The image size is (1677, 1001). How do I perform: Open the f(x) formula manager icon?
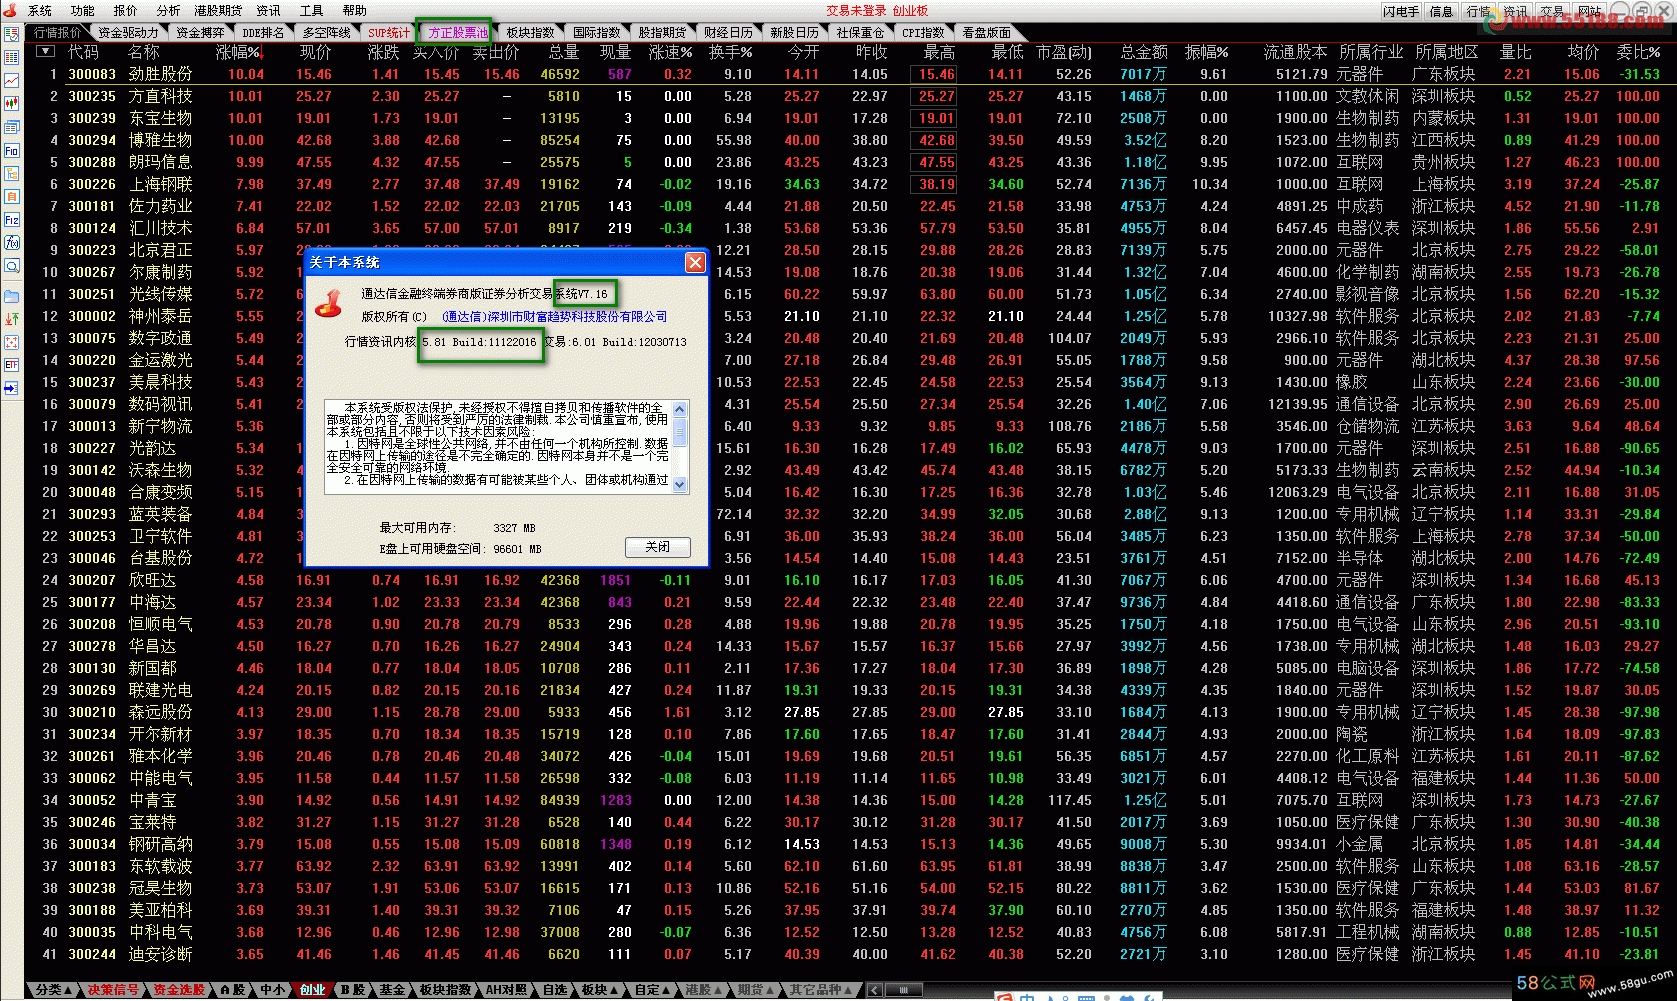[x=11, y=242]
